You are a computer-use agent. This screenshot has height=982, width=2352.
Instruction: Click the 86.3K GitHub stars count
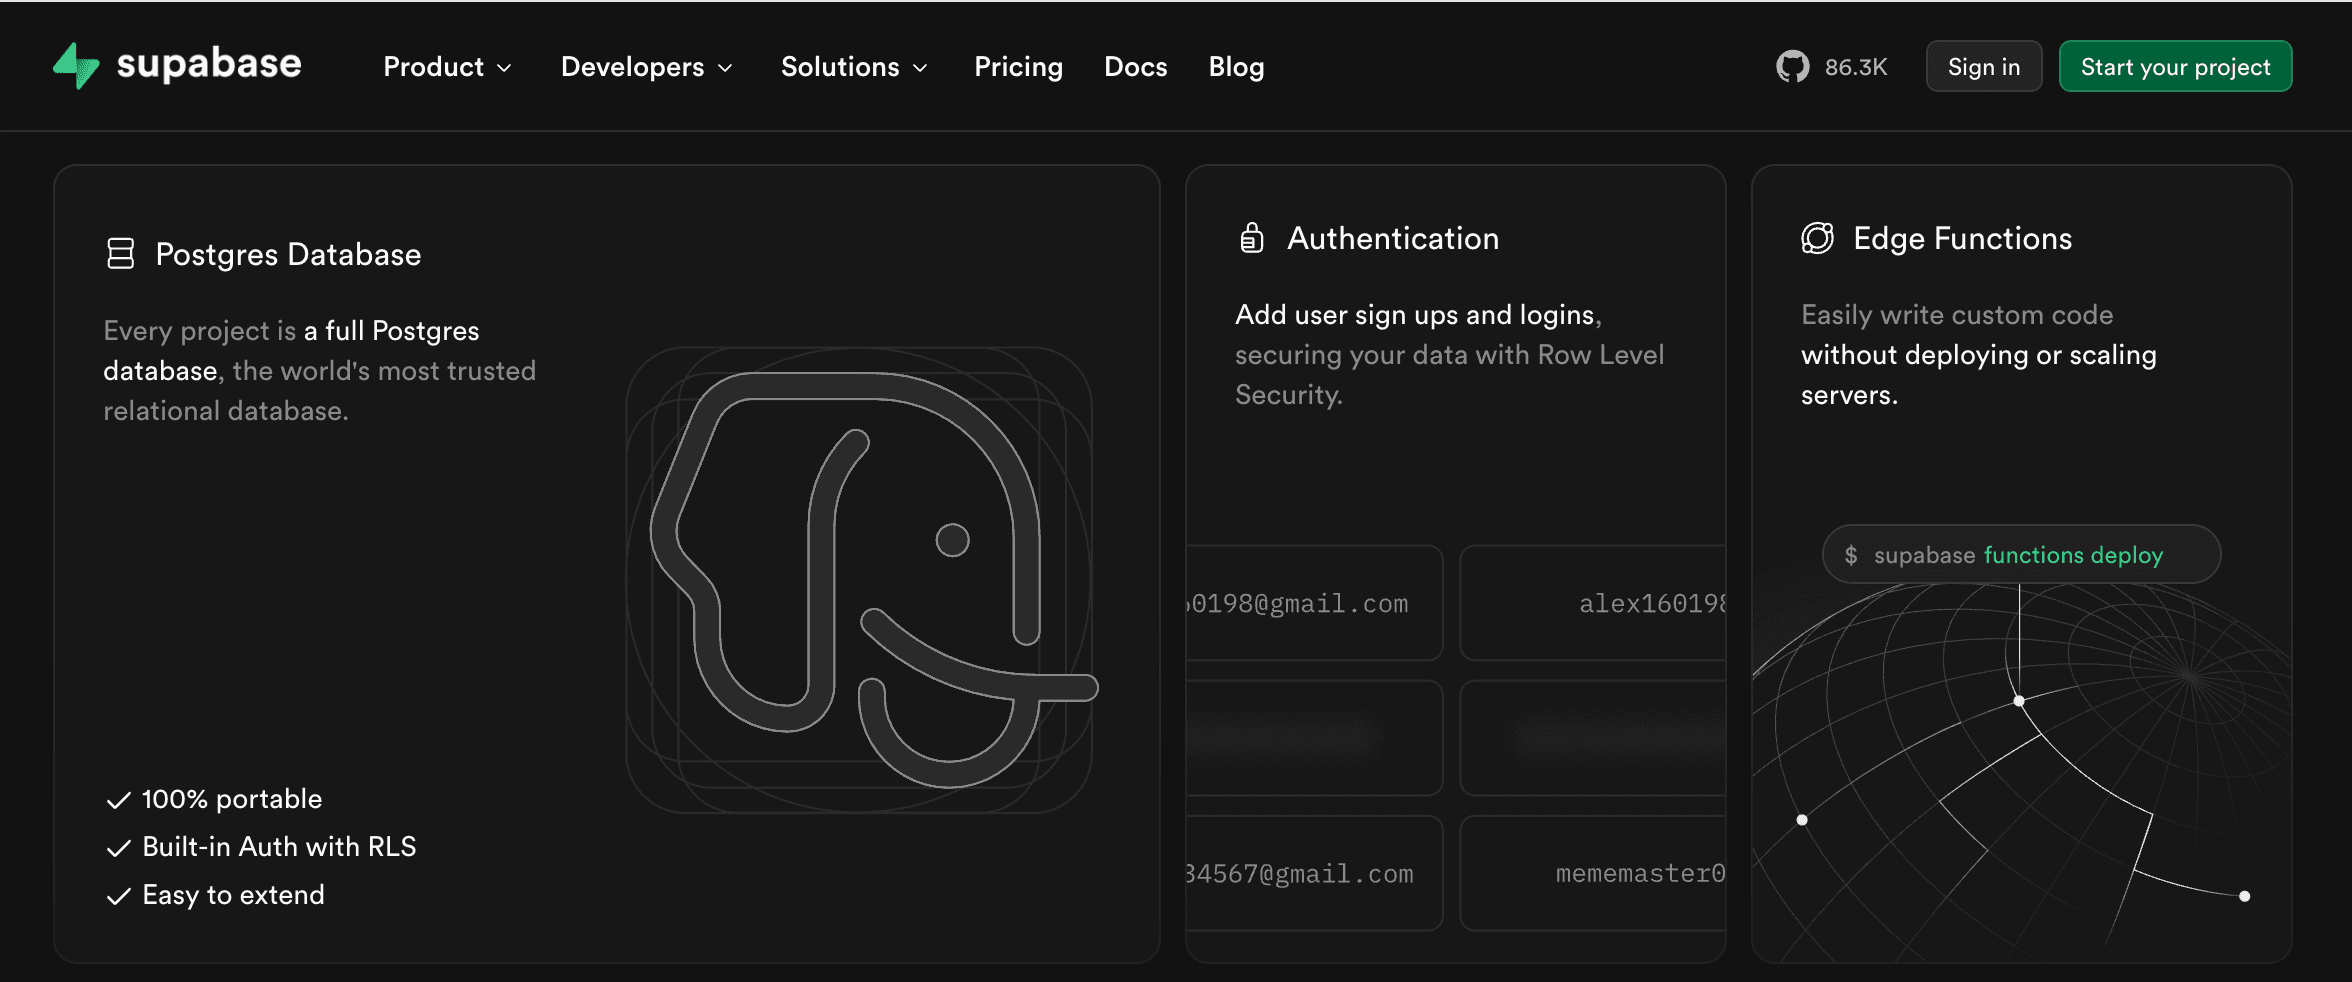coord(1855,67)
